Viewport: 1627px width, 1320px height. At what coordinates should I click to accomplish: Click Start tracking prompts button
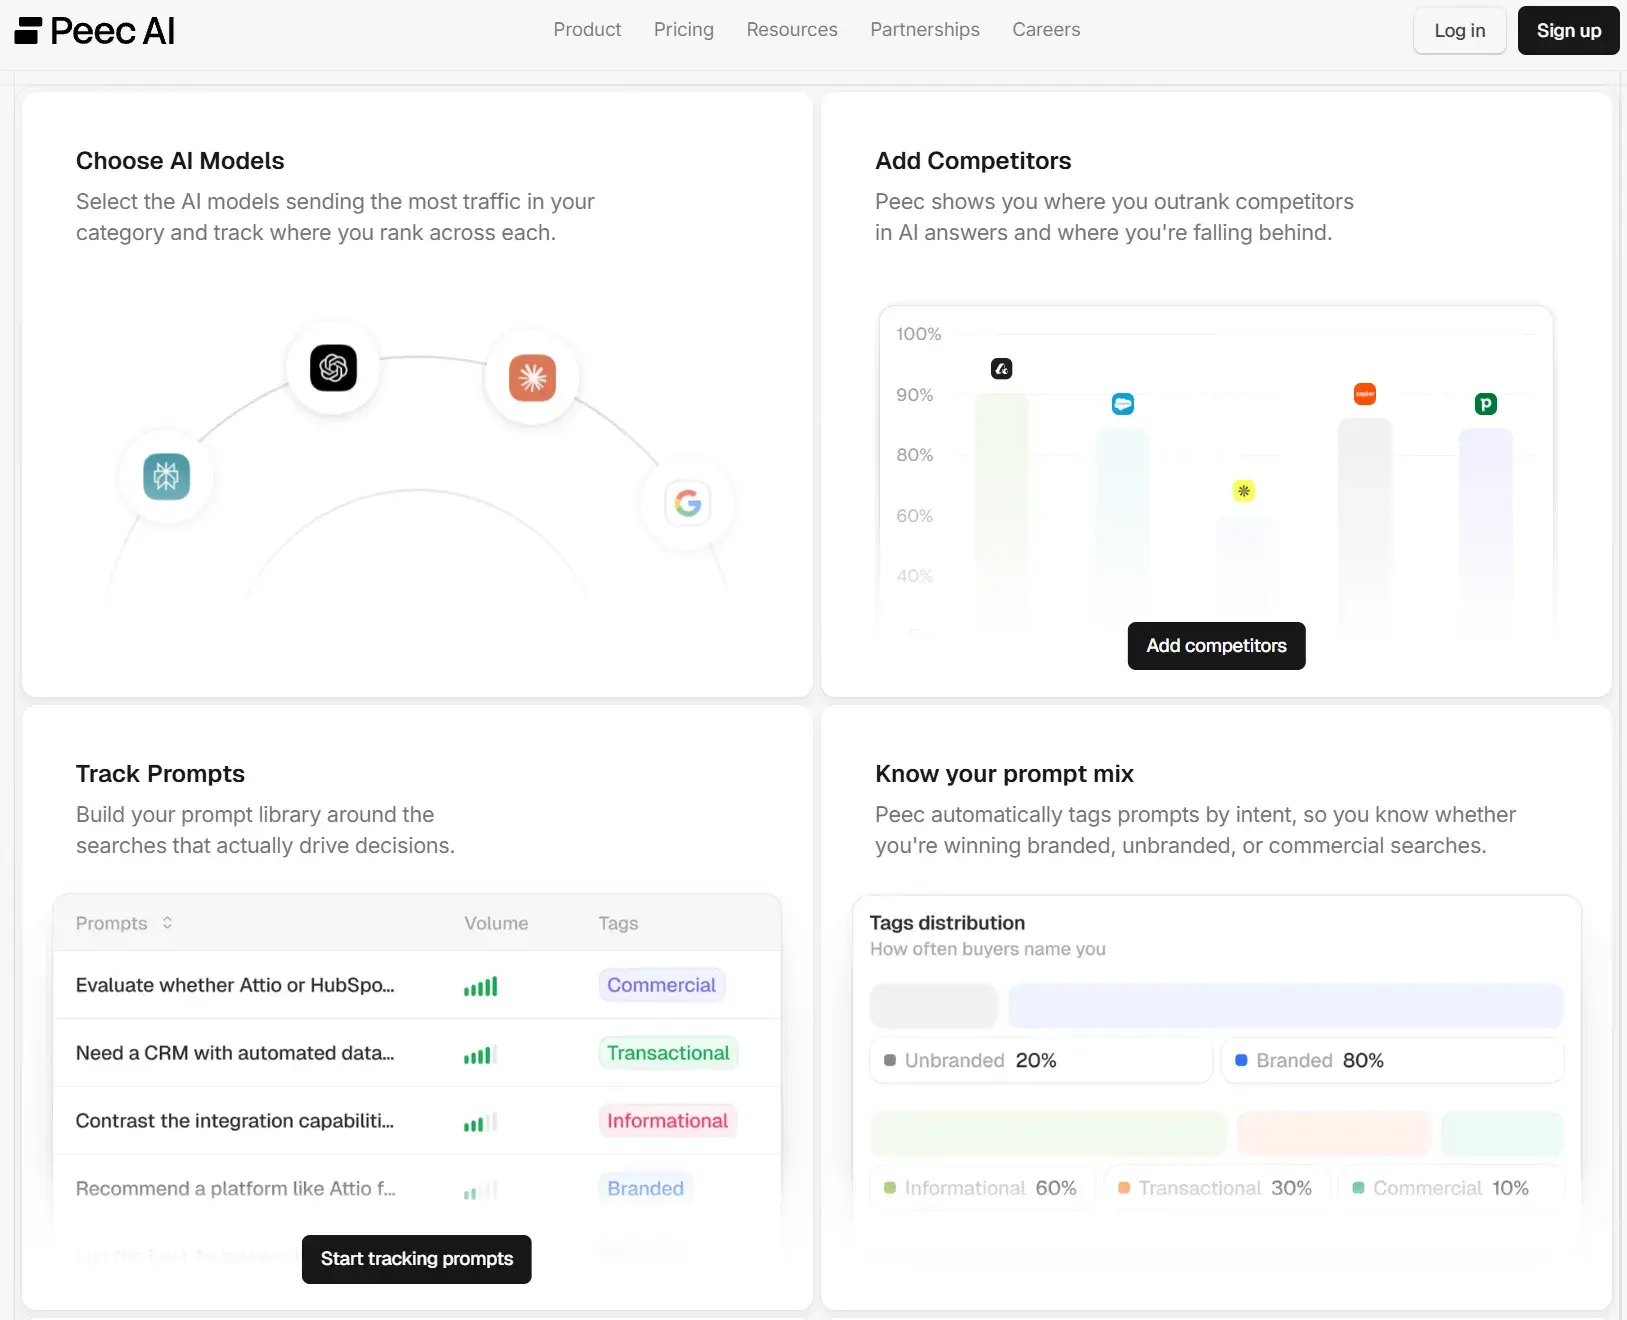[x=417, y=1259]
